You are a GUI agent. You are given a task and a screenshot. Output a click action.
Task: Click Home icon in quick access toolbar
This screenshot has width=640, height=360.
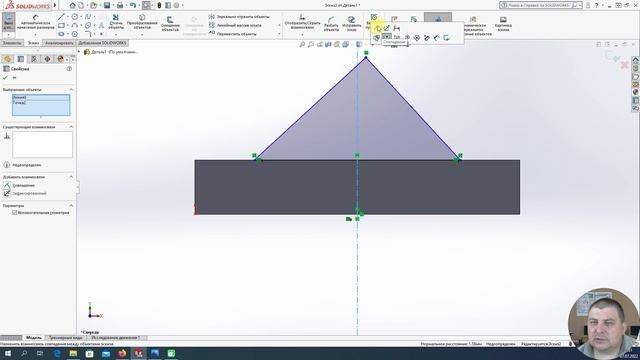point(72,5)
